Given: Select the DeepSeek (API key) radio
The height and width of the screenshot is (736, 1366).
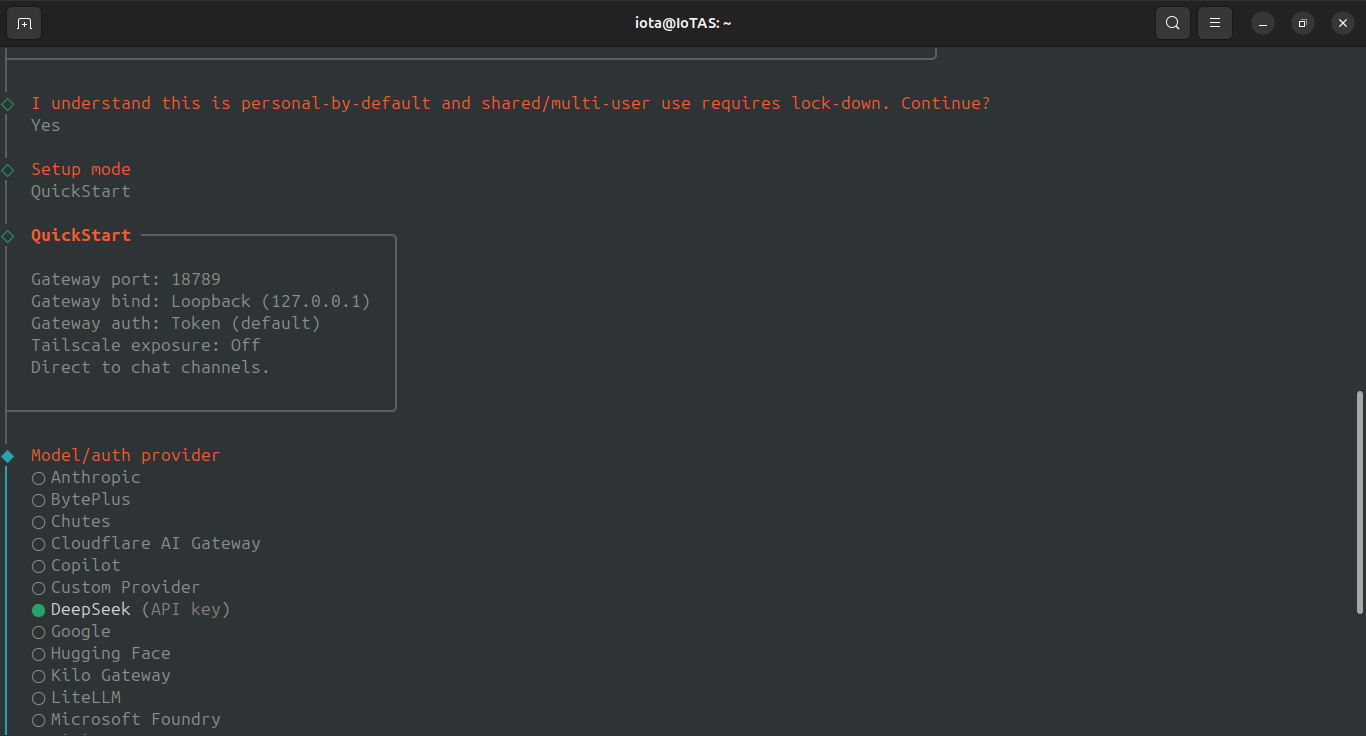Looking at the screenshot, I should [39, 610].
